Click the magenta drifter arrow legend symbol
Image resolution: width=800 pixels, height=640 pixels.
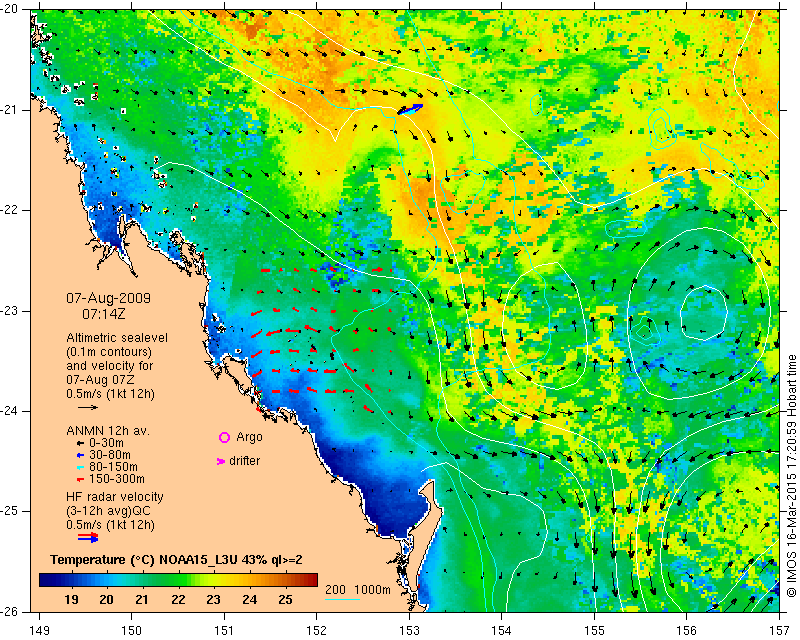221,461
